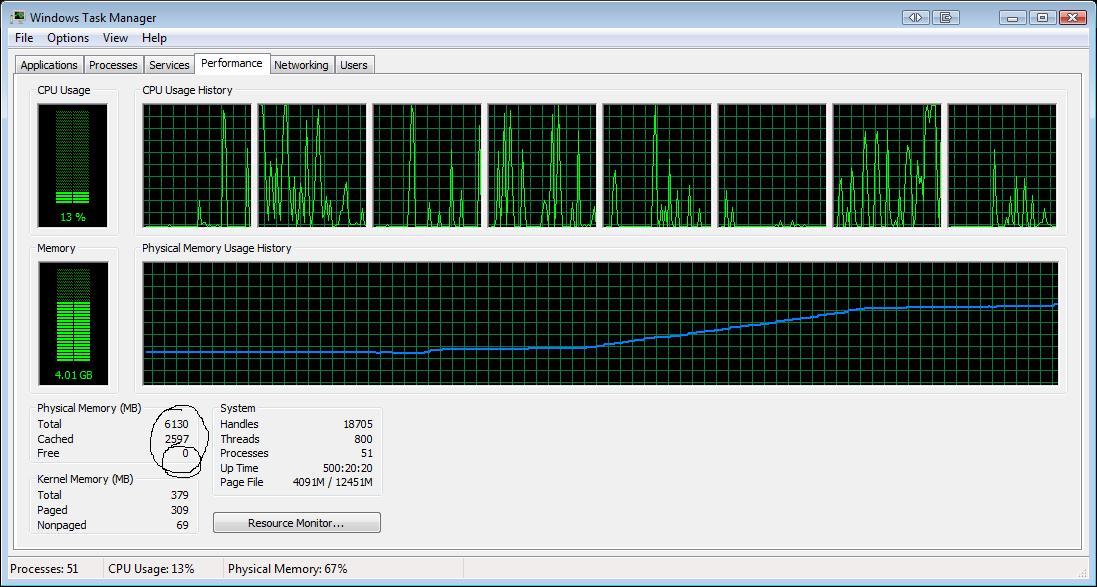The height and width of the screenshot is (587, 1097).
Task: Click the Nonpaged value 69
Action: pos(183,525)
